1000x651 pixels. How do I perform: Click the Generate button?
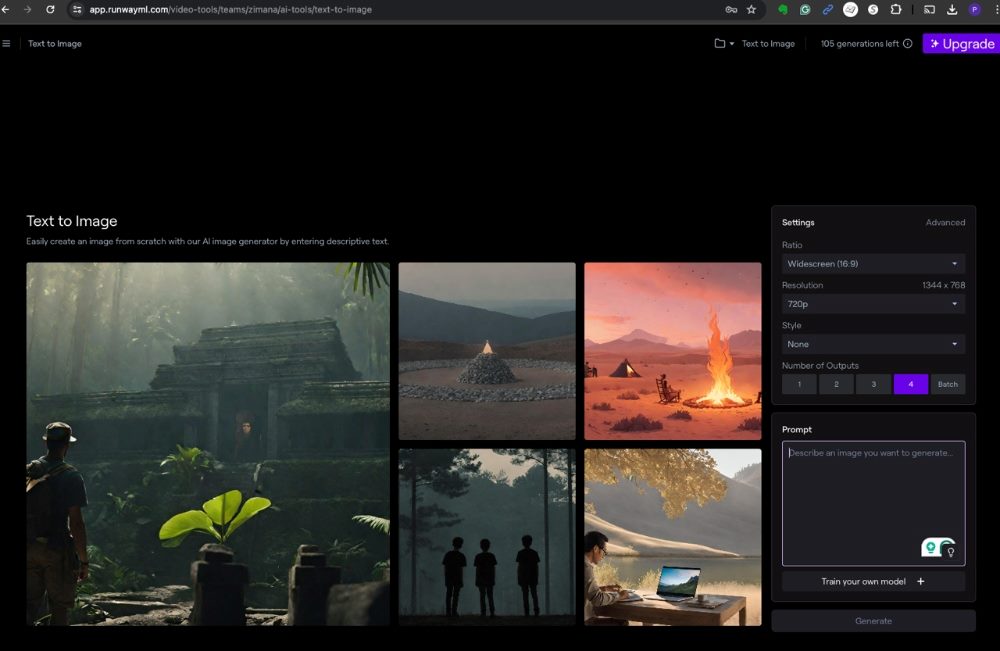(x=873, y=620)
